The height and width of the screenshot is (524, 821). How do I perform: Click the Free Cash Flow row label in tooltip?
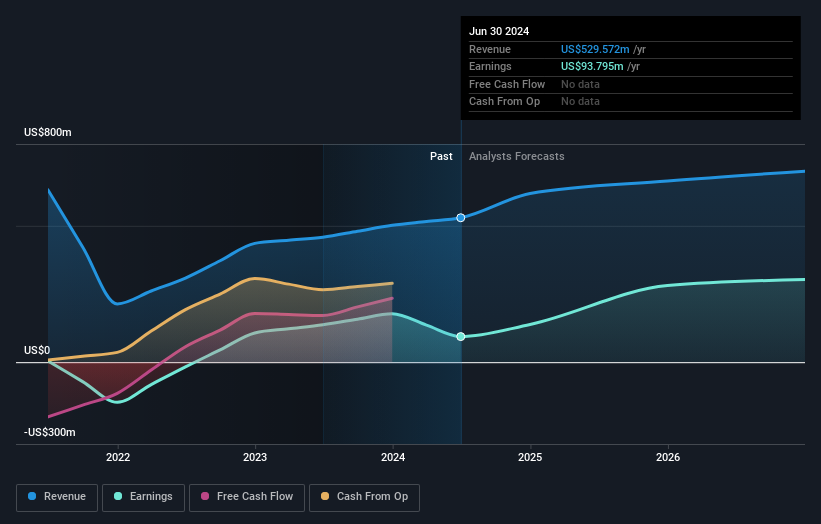tap(507, 84)
